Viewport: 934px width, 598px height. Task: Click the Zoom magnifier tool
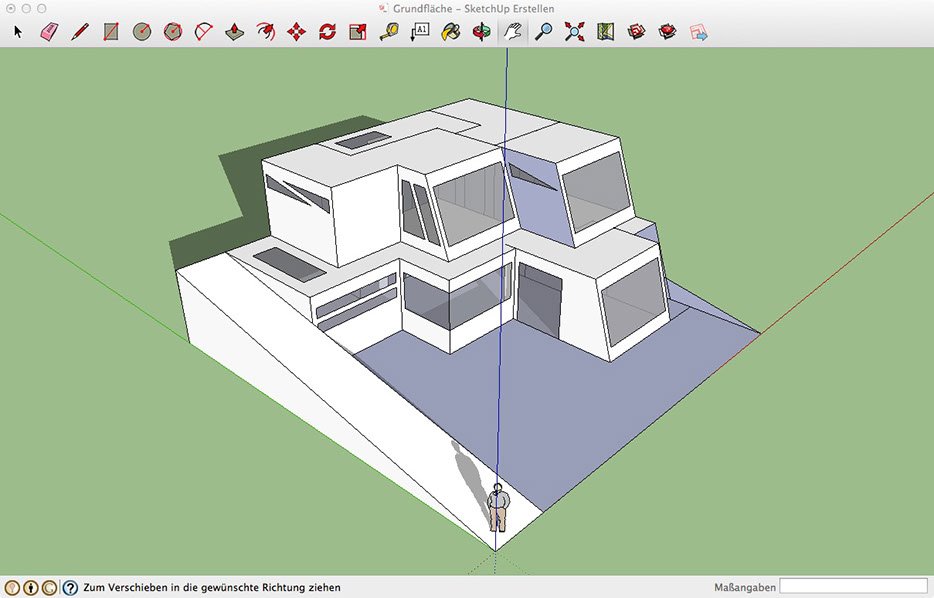coord(543,32)
